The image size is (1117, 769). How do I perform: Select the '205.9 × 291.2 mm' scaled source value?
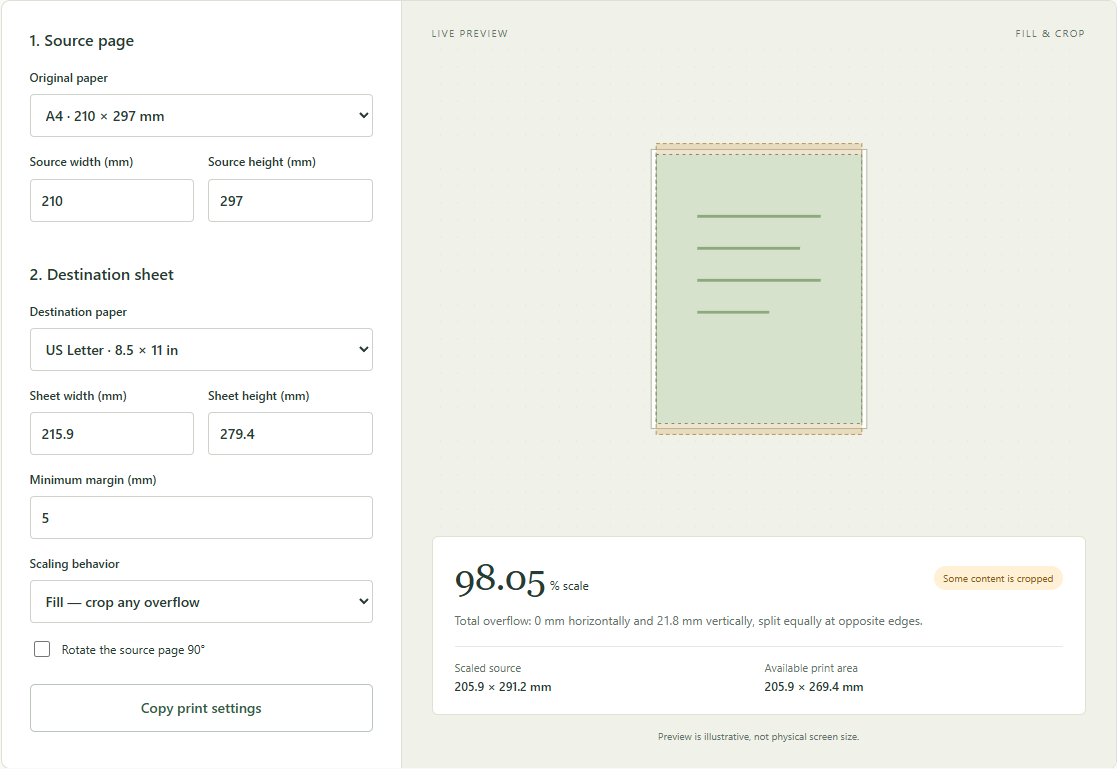click(x=503, y=687)
